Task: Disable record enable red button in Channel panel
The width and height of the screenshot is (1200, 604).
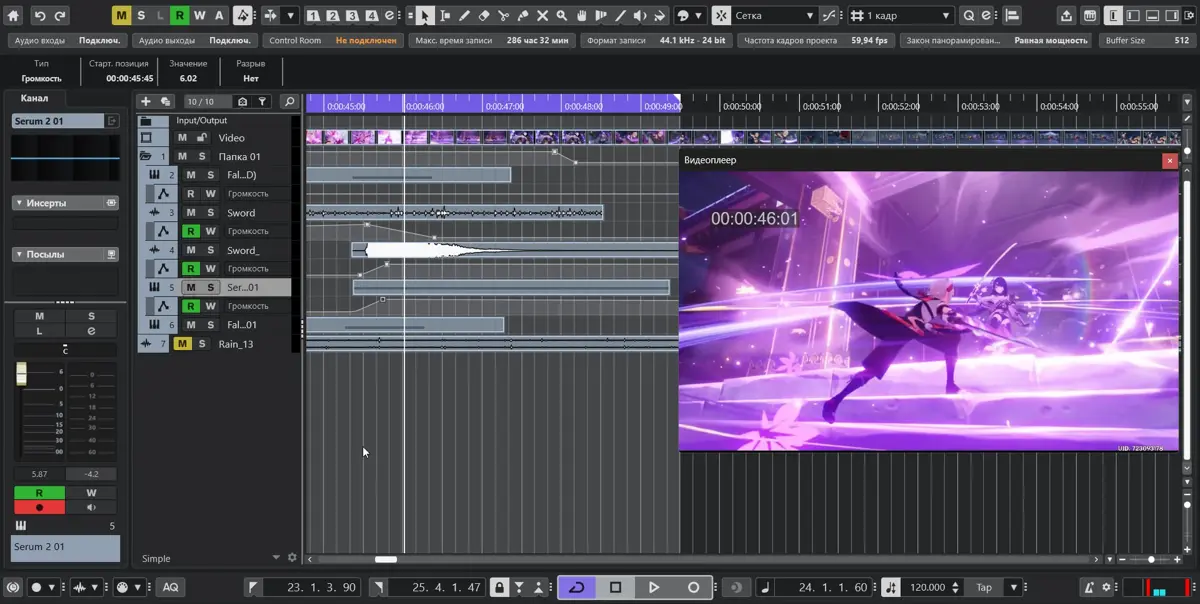Action: pyautogui.click(x=39, y=507)
